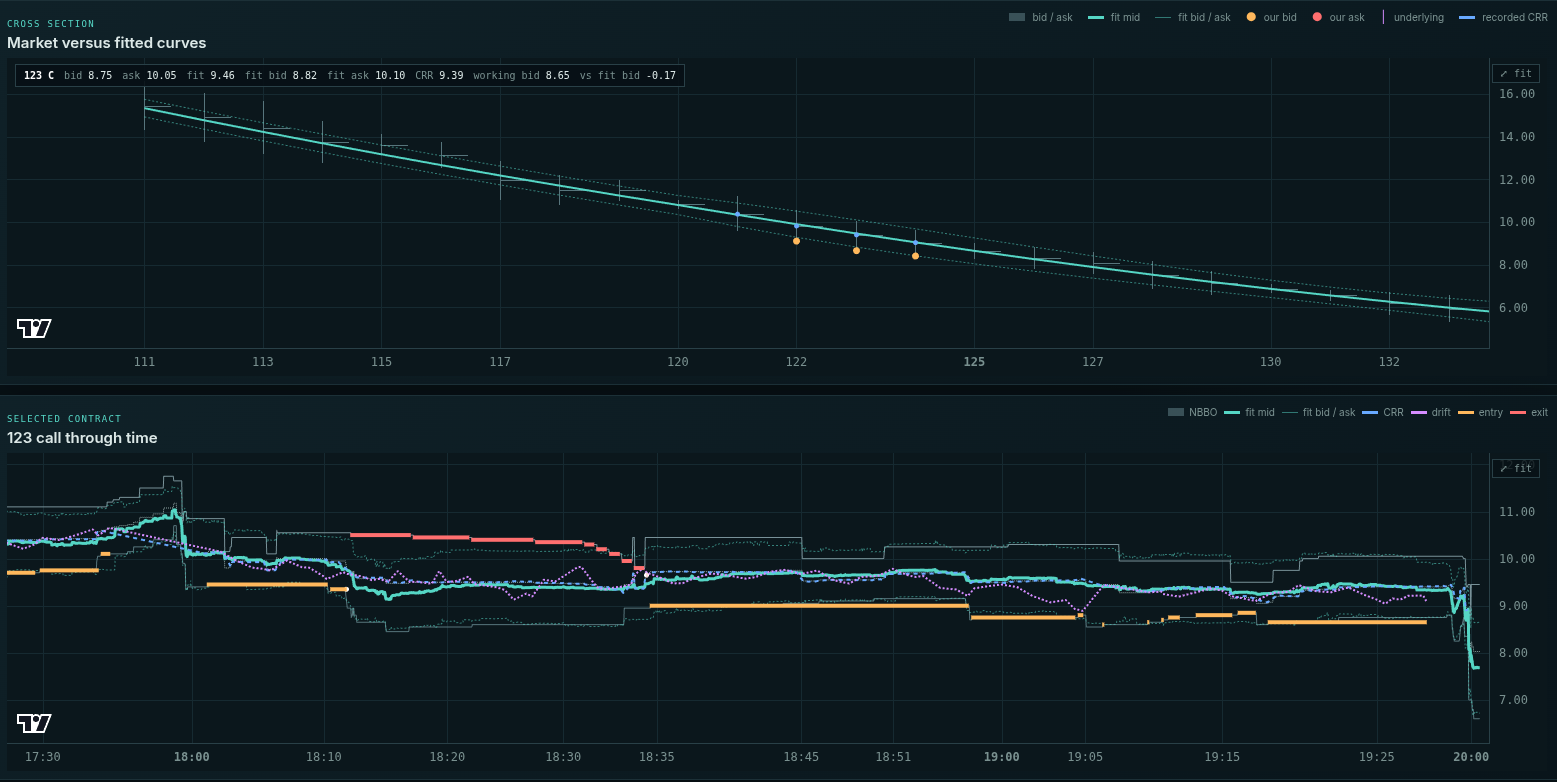Toggle the bid / ask legend series
1557x782 pixels.
(x=1040, y=17)
